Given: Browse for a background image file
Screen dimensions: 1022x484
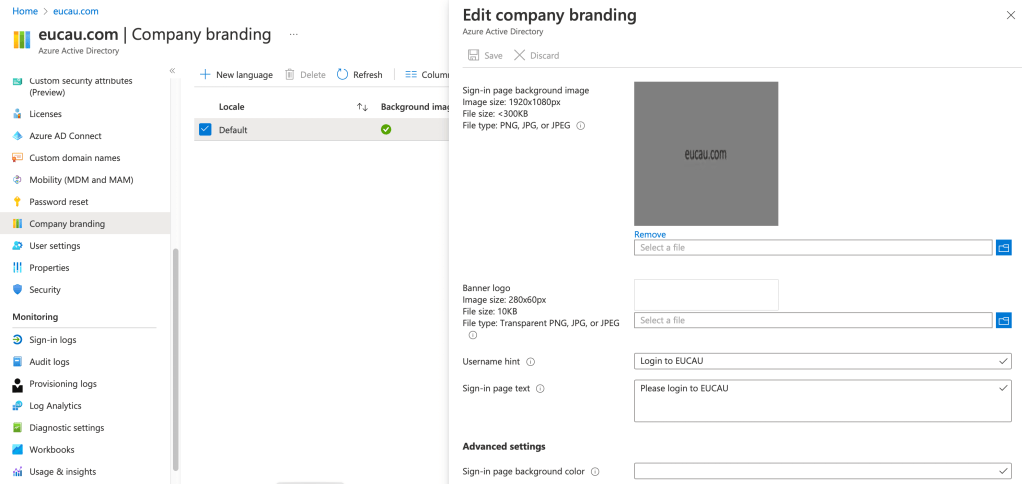Looking at the screenshot, I should click(x=1003, y=248).
